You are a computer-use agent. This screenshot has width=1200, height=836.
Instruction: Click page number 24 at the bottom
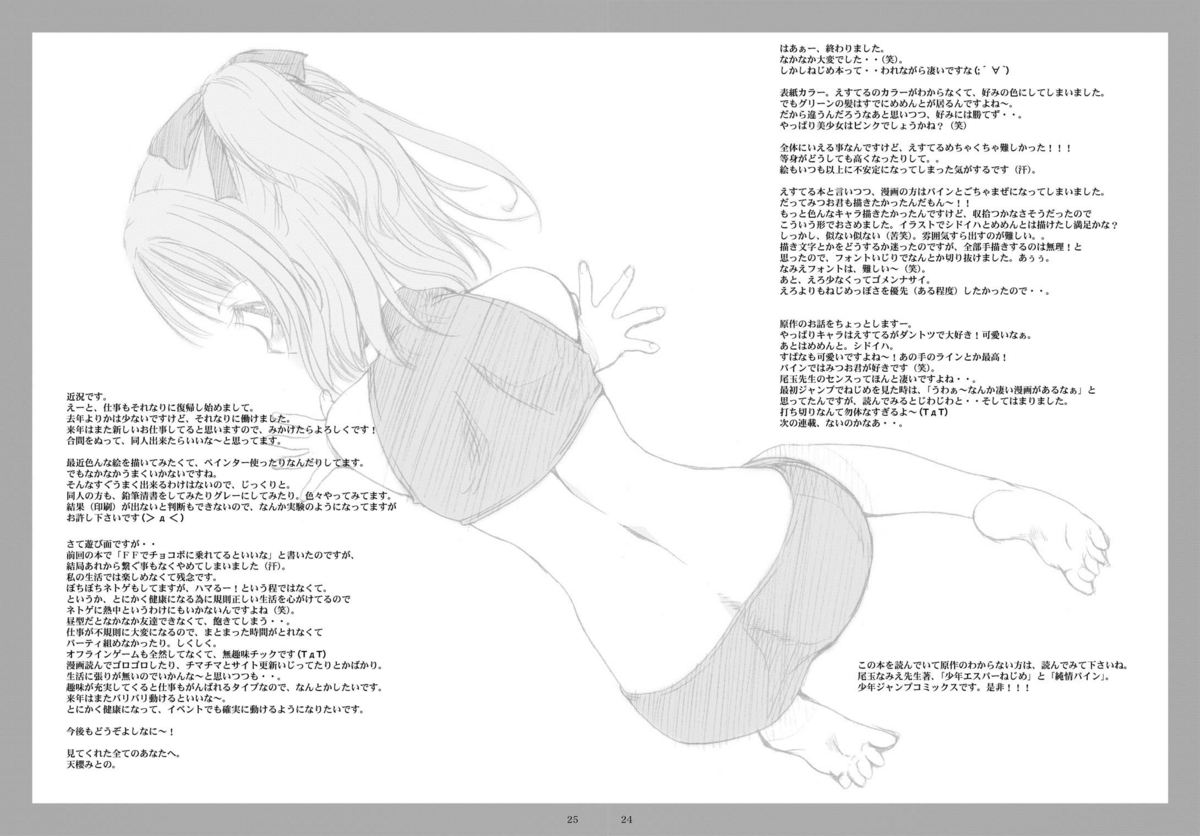pyautogui.click(x=627, y=820)
